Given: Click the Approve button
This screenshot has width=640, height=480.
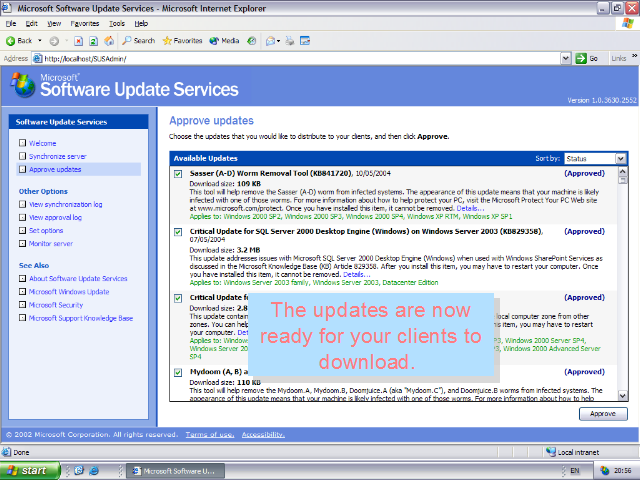Looking at the screenshot, I should coord(603,413).
